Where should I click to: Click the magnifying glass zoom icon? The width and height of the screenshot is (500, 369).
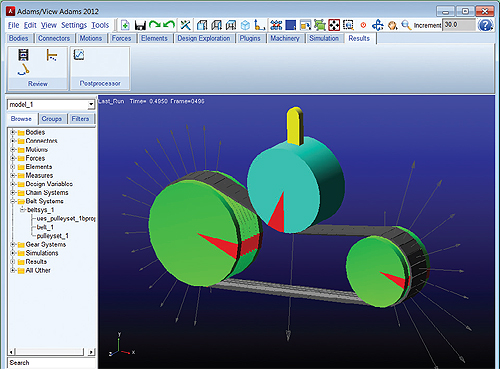click(x=406, y=25)
